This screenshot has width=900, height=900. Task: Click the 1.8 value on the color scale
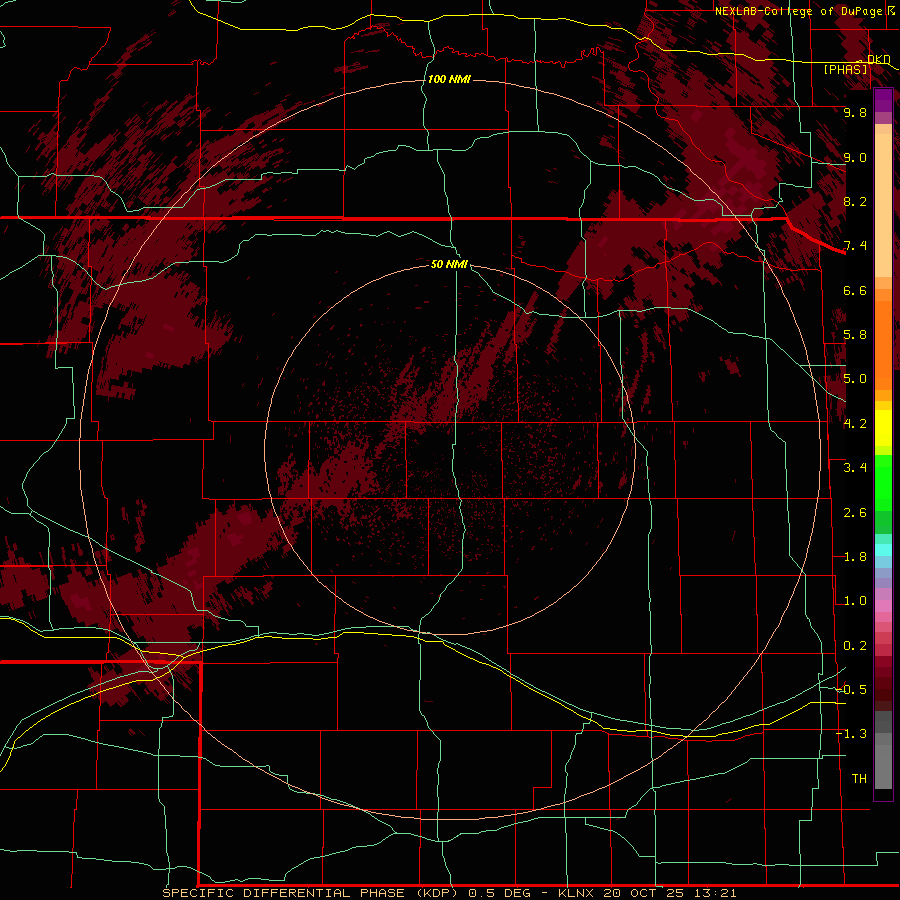855,557
